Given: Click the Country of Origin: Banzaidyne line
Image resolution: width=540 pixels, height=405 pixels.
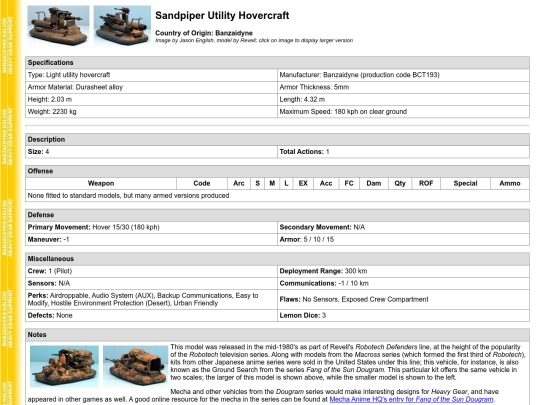Looking at the screenshot, I should click(x=204, y=33).
